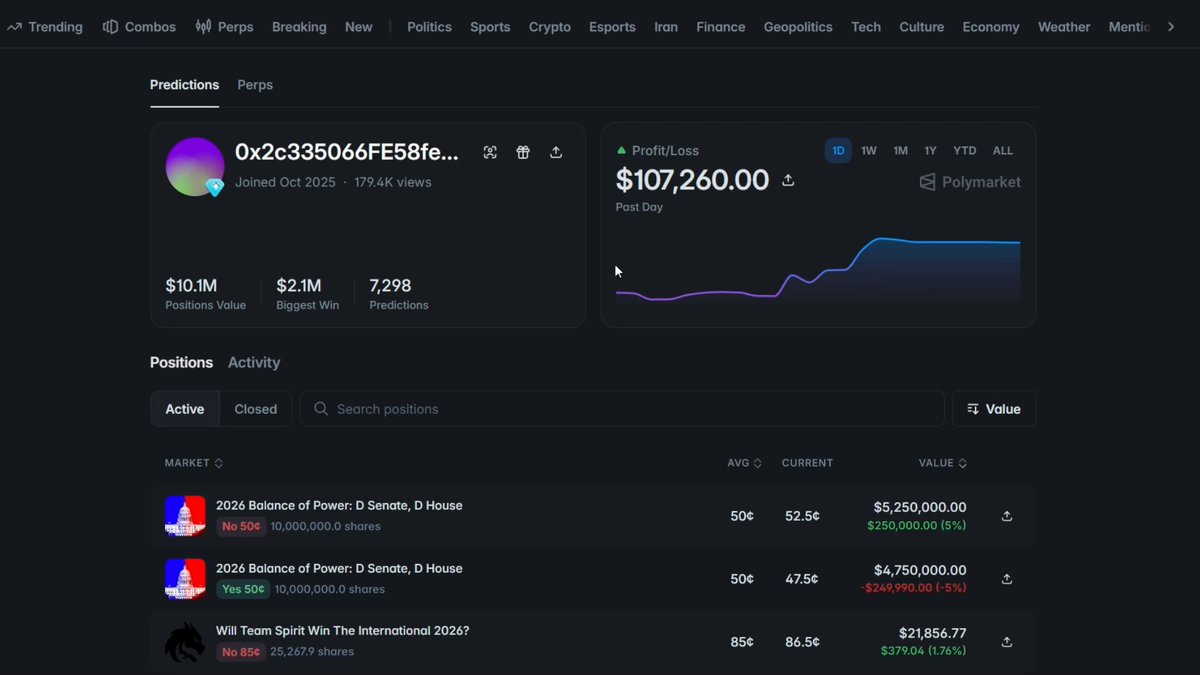Select the Positions tab

pyautogui.click(x=181, y=362)
